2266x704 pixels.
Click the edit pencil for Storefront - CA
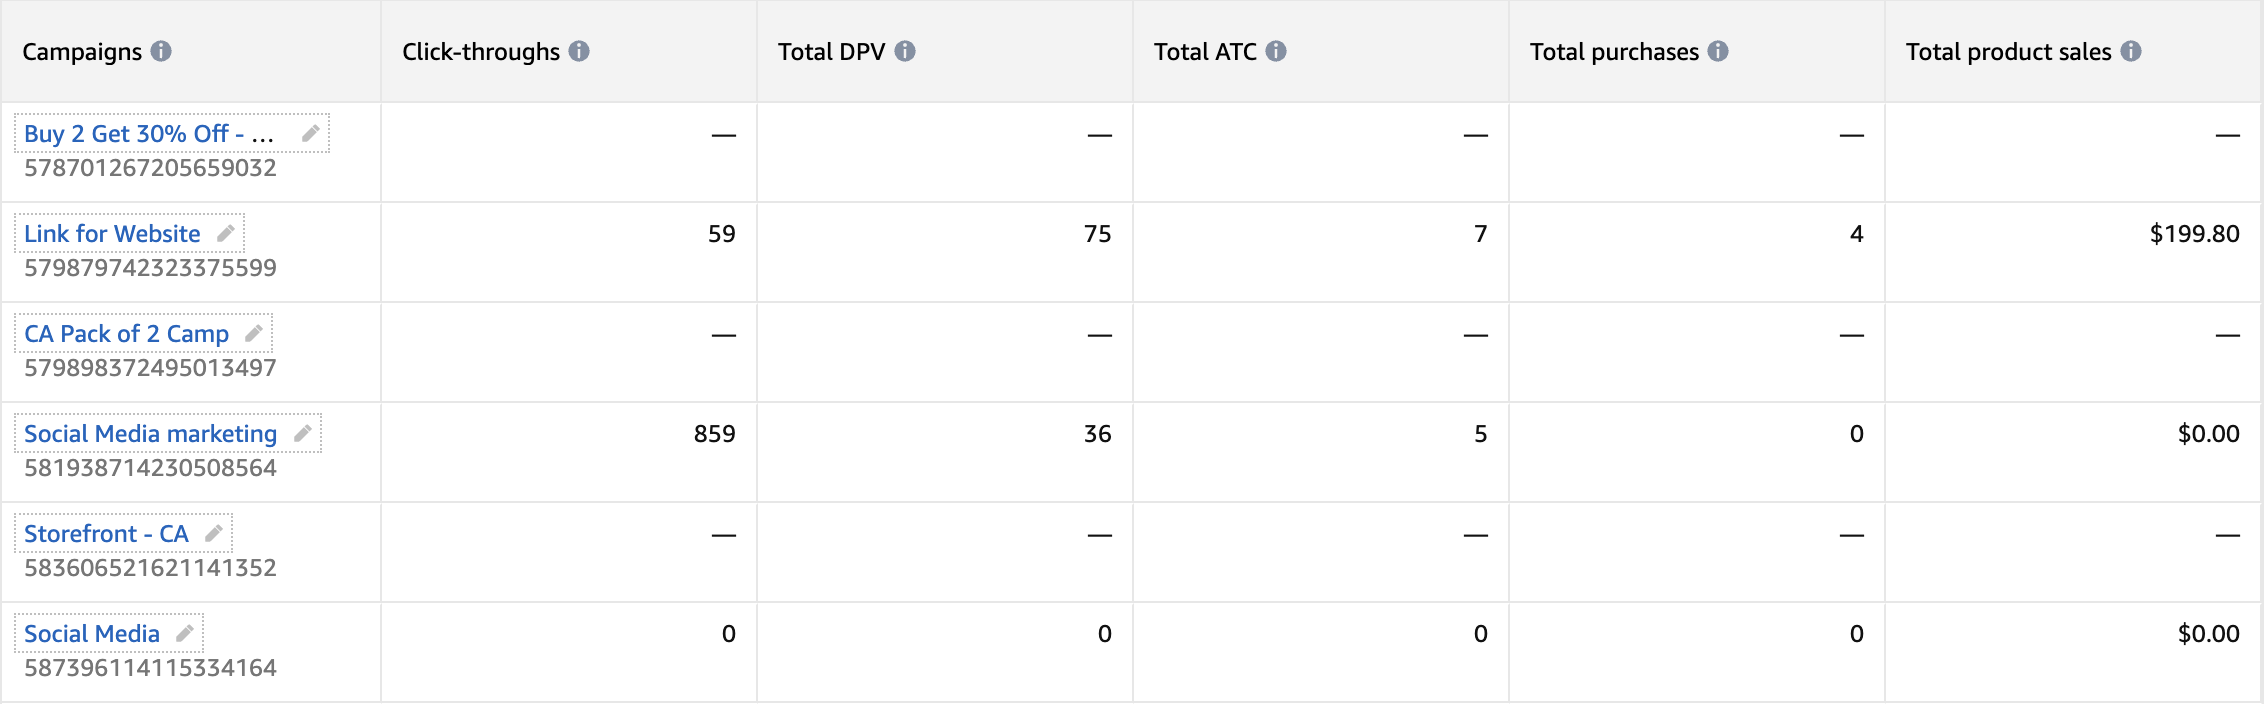(x=214, y=533)
